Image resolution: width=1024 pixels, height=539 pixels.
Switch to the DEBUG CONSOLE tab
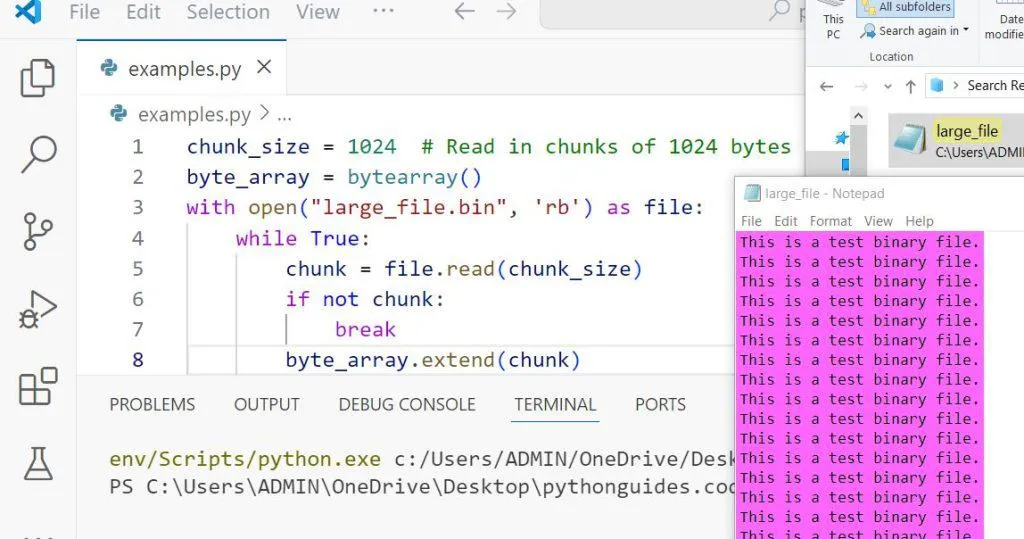click(x=406, y=405)
